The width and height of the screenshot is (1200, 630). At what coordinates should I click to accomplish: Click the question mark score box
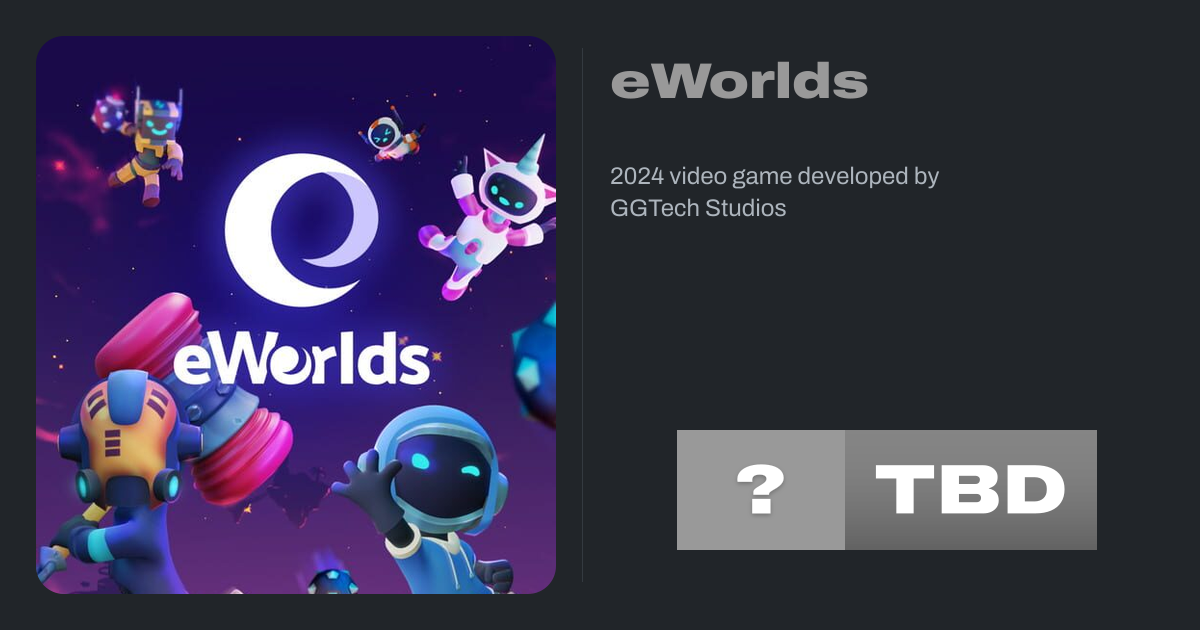761,490
